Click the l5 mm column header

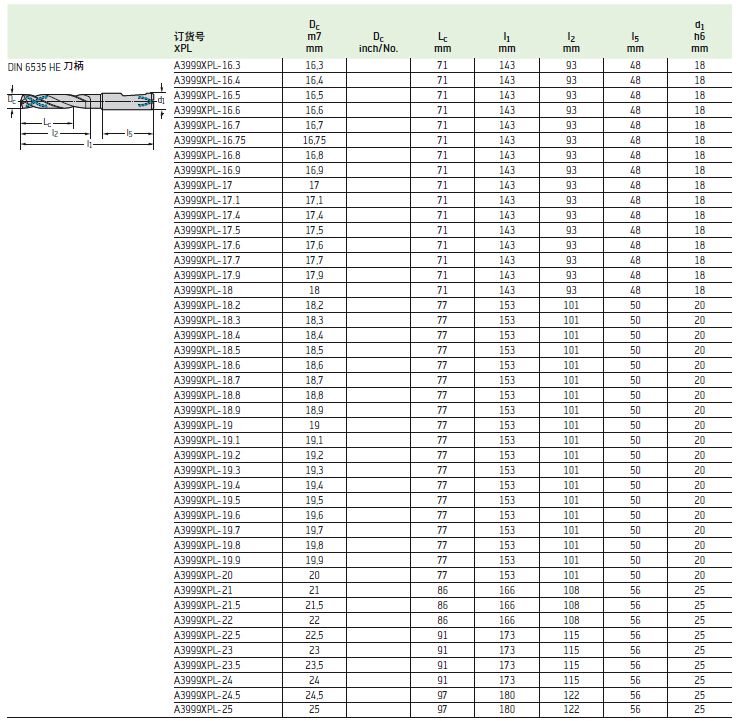pos(635,42)
